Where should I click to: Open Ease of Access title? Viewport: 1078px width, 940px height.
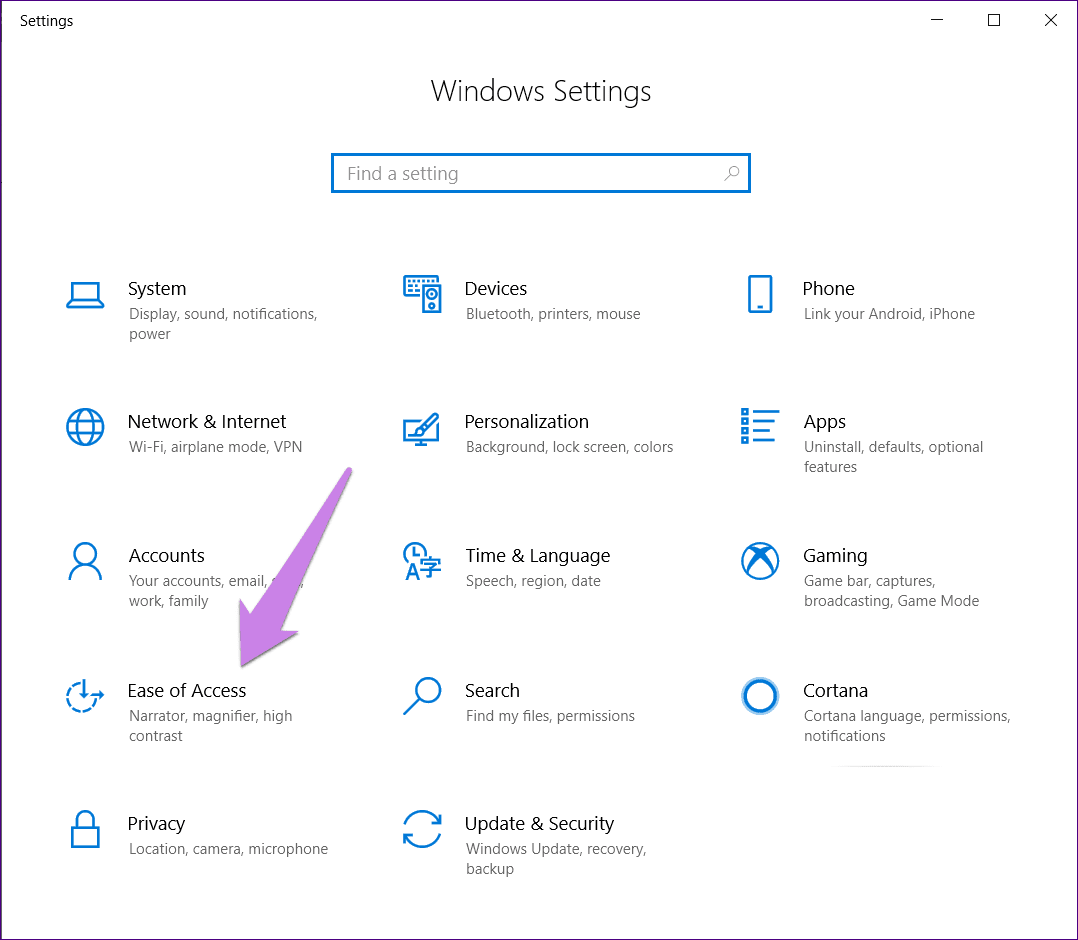187,690
